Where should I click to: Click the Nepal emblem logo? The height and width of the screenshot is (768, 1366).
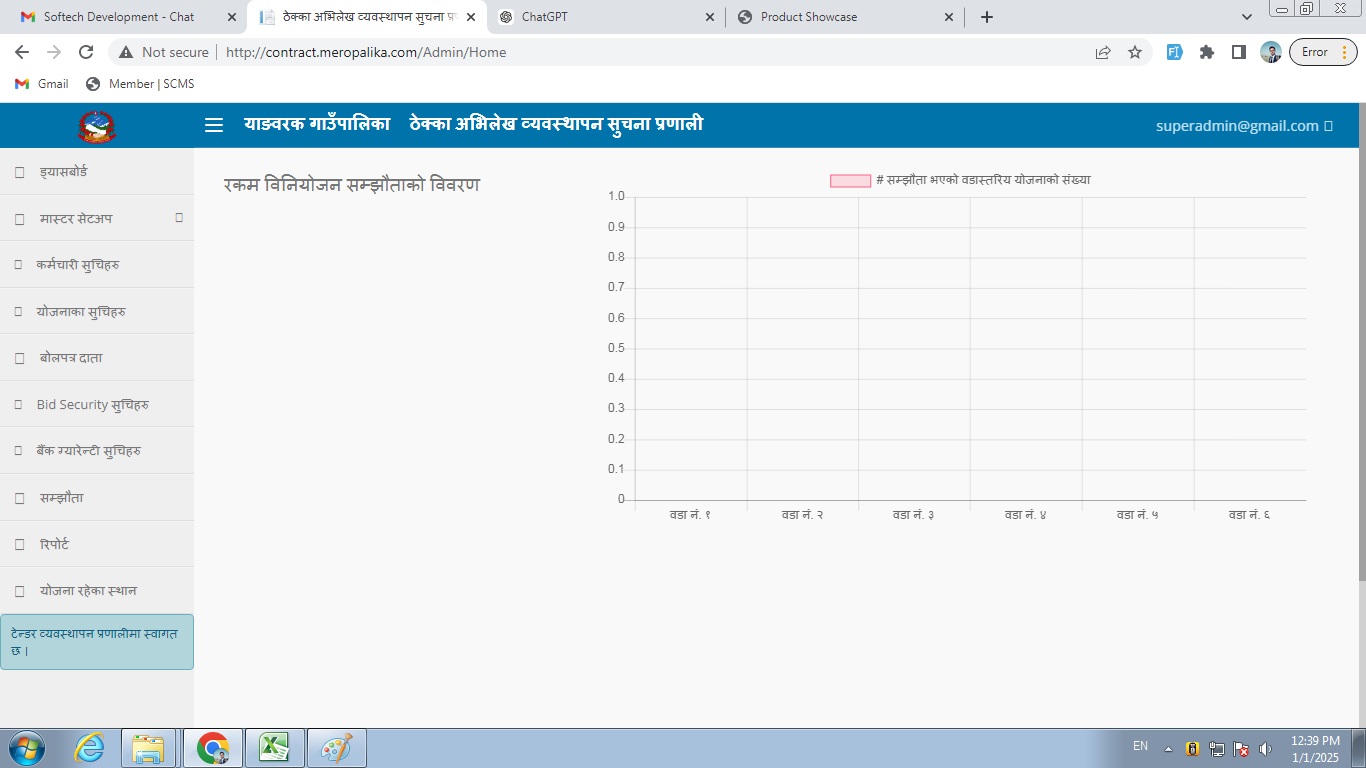point(96,127)
